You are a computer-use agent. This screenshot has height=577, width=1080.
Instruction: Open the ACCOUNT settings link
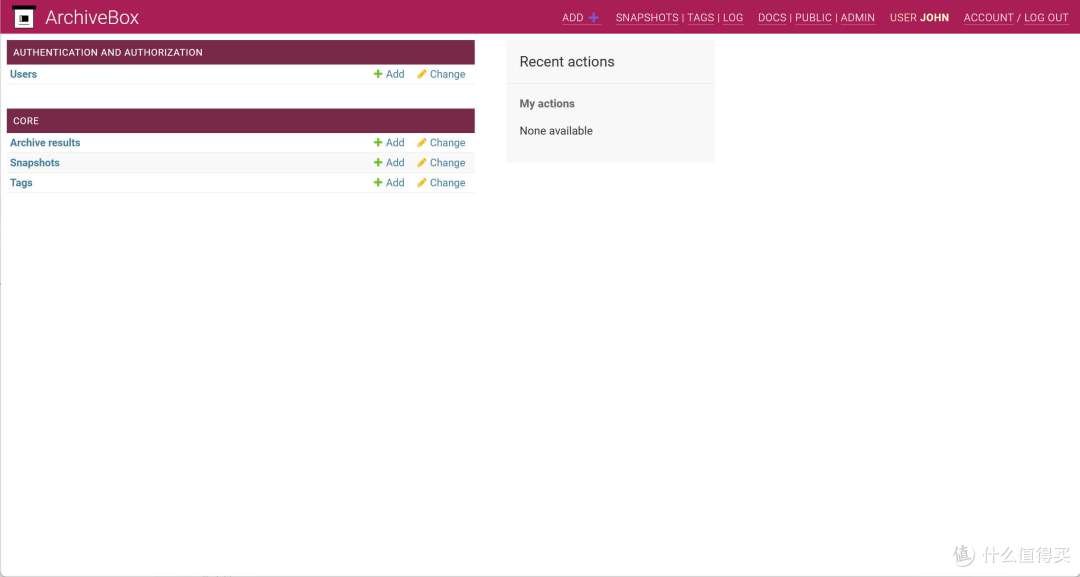(x=988, y=18)
